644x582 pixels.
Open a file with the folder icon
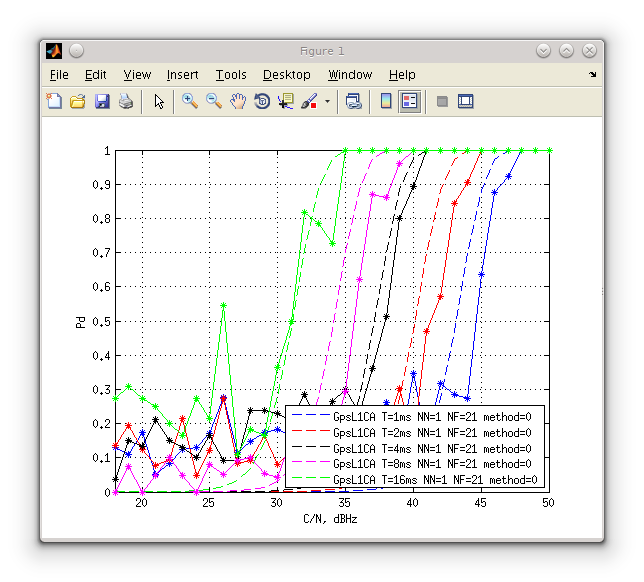[x=78, y=101]
